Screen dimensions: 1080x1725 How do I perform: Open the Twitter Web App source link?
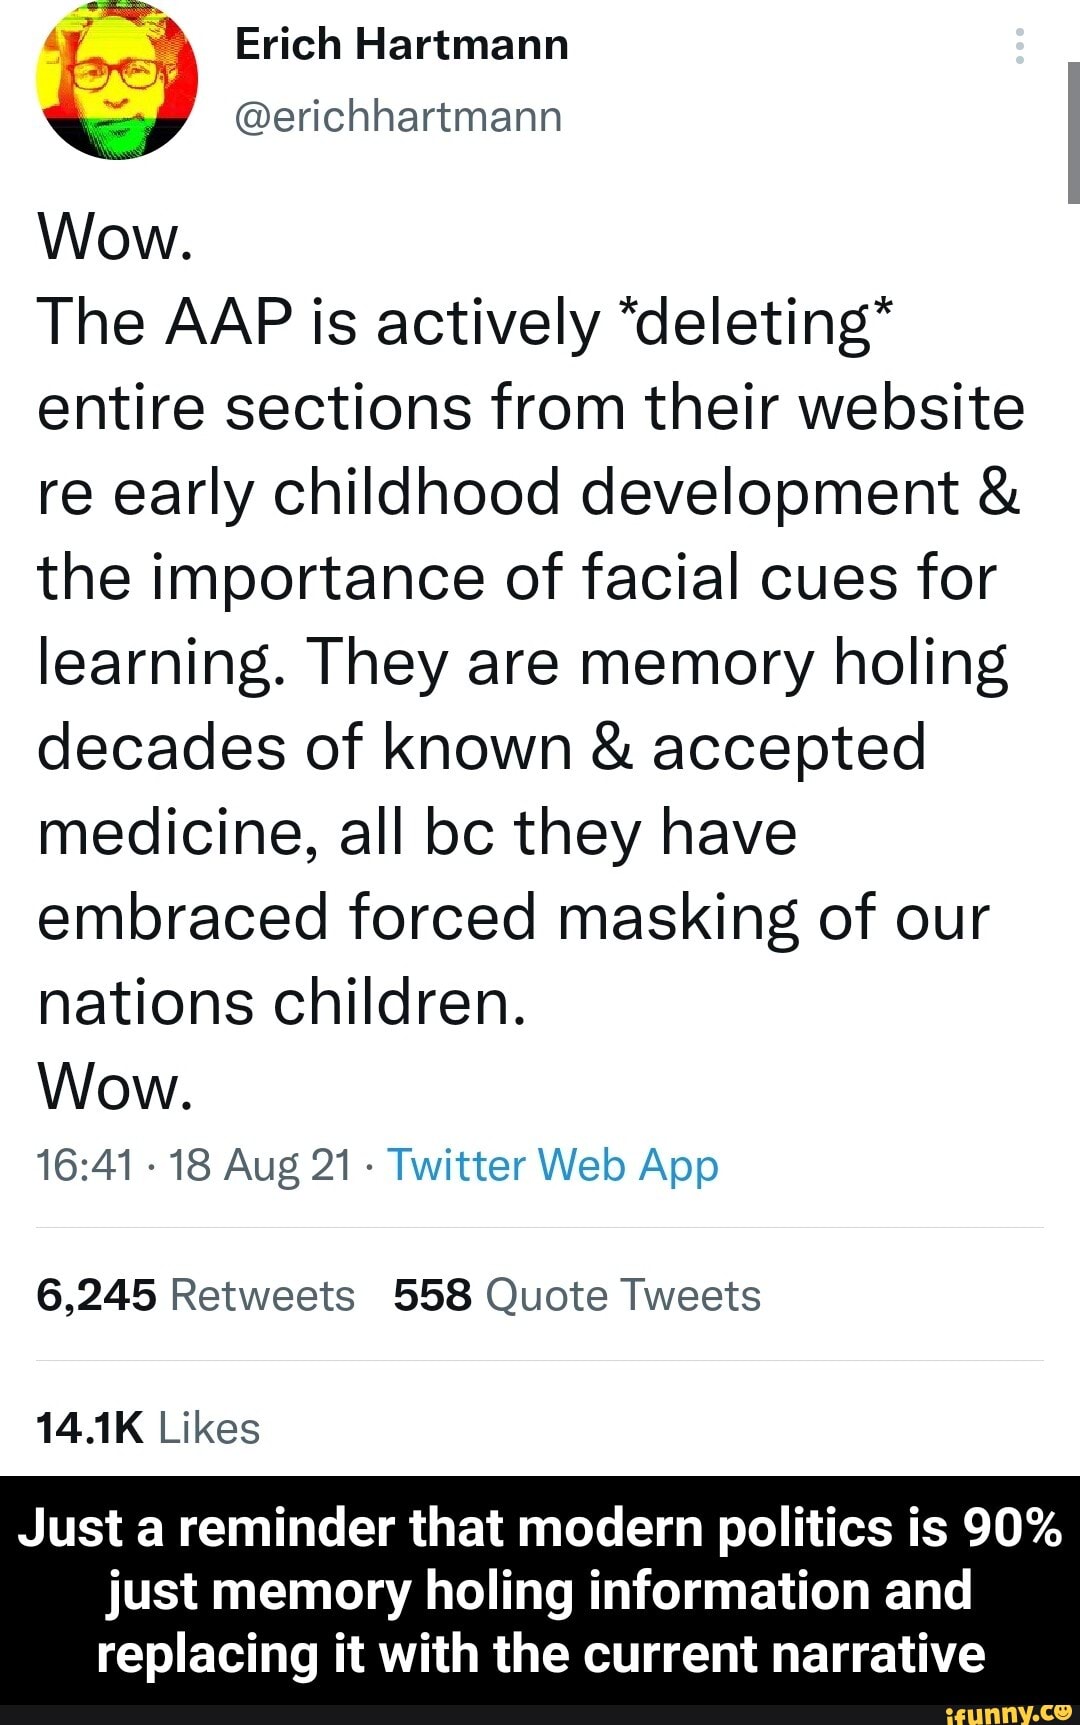tap(552, 1165)
